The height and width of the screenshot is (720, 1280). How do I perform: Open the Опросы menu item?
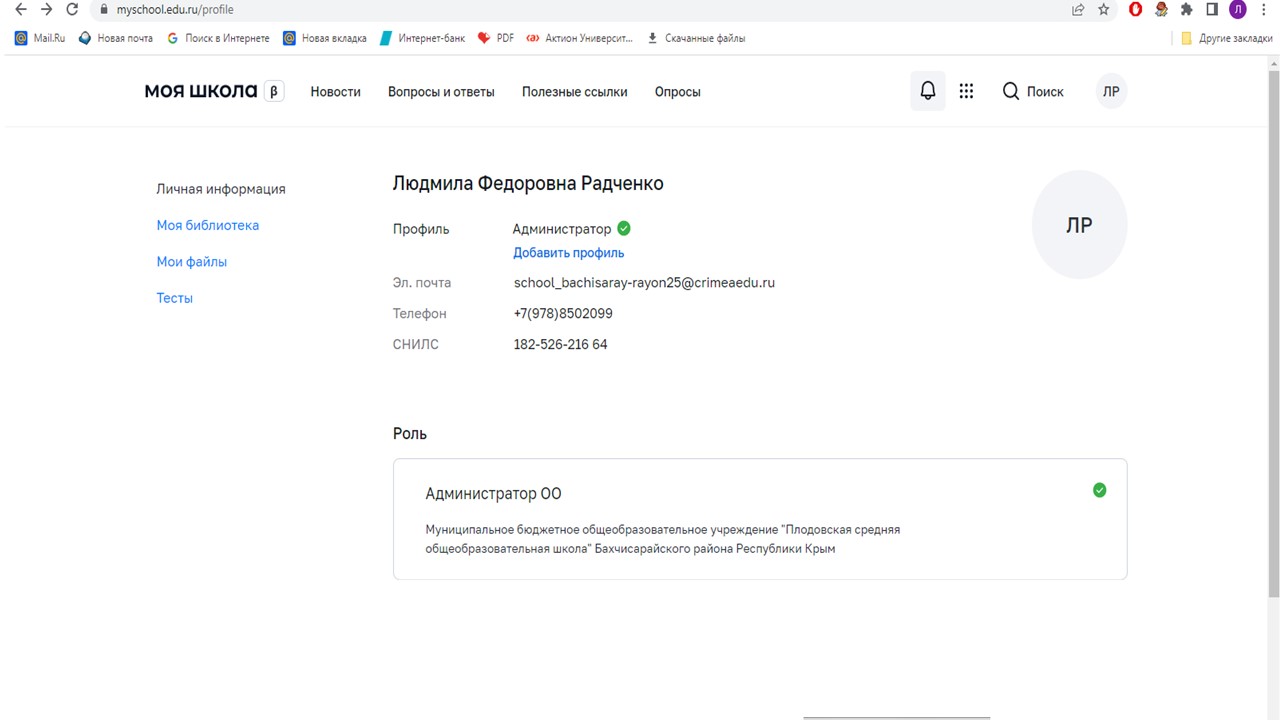pos(677,92)
